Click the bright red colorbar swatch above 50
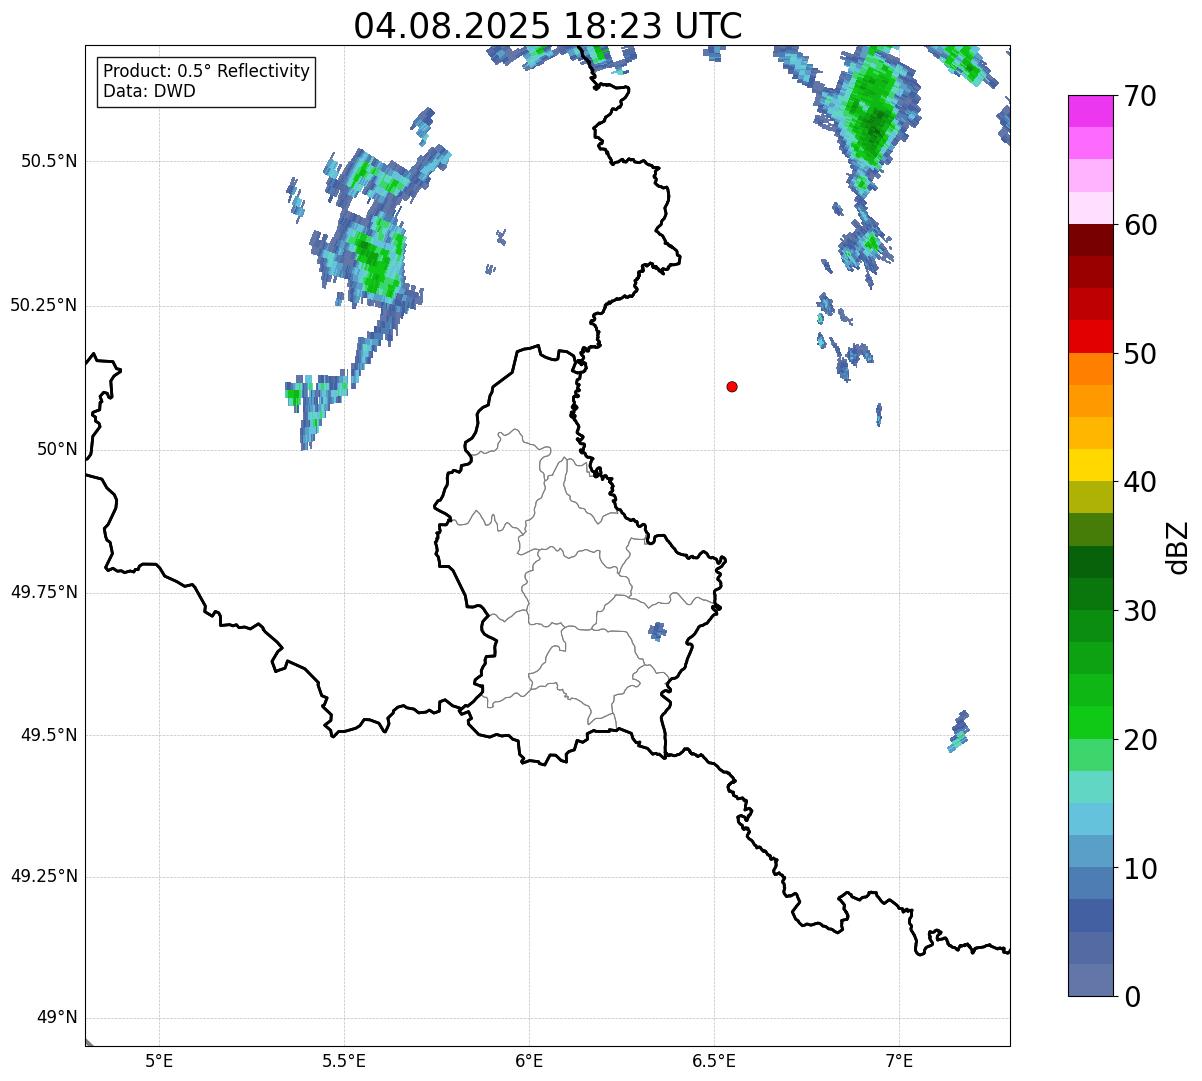This screenshot has width=1202, height=1081. [1090, 337]
